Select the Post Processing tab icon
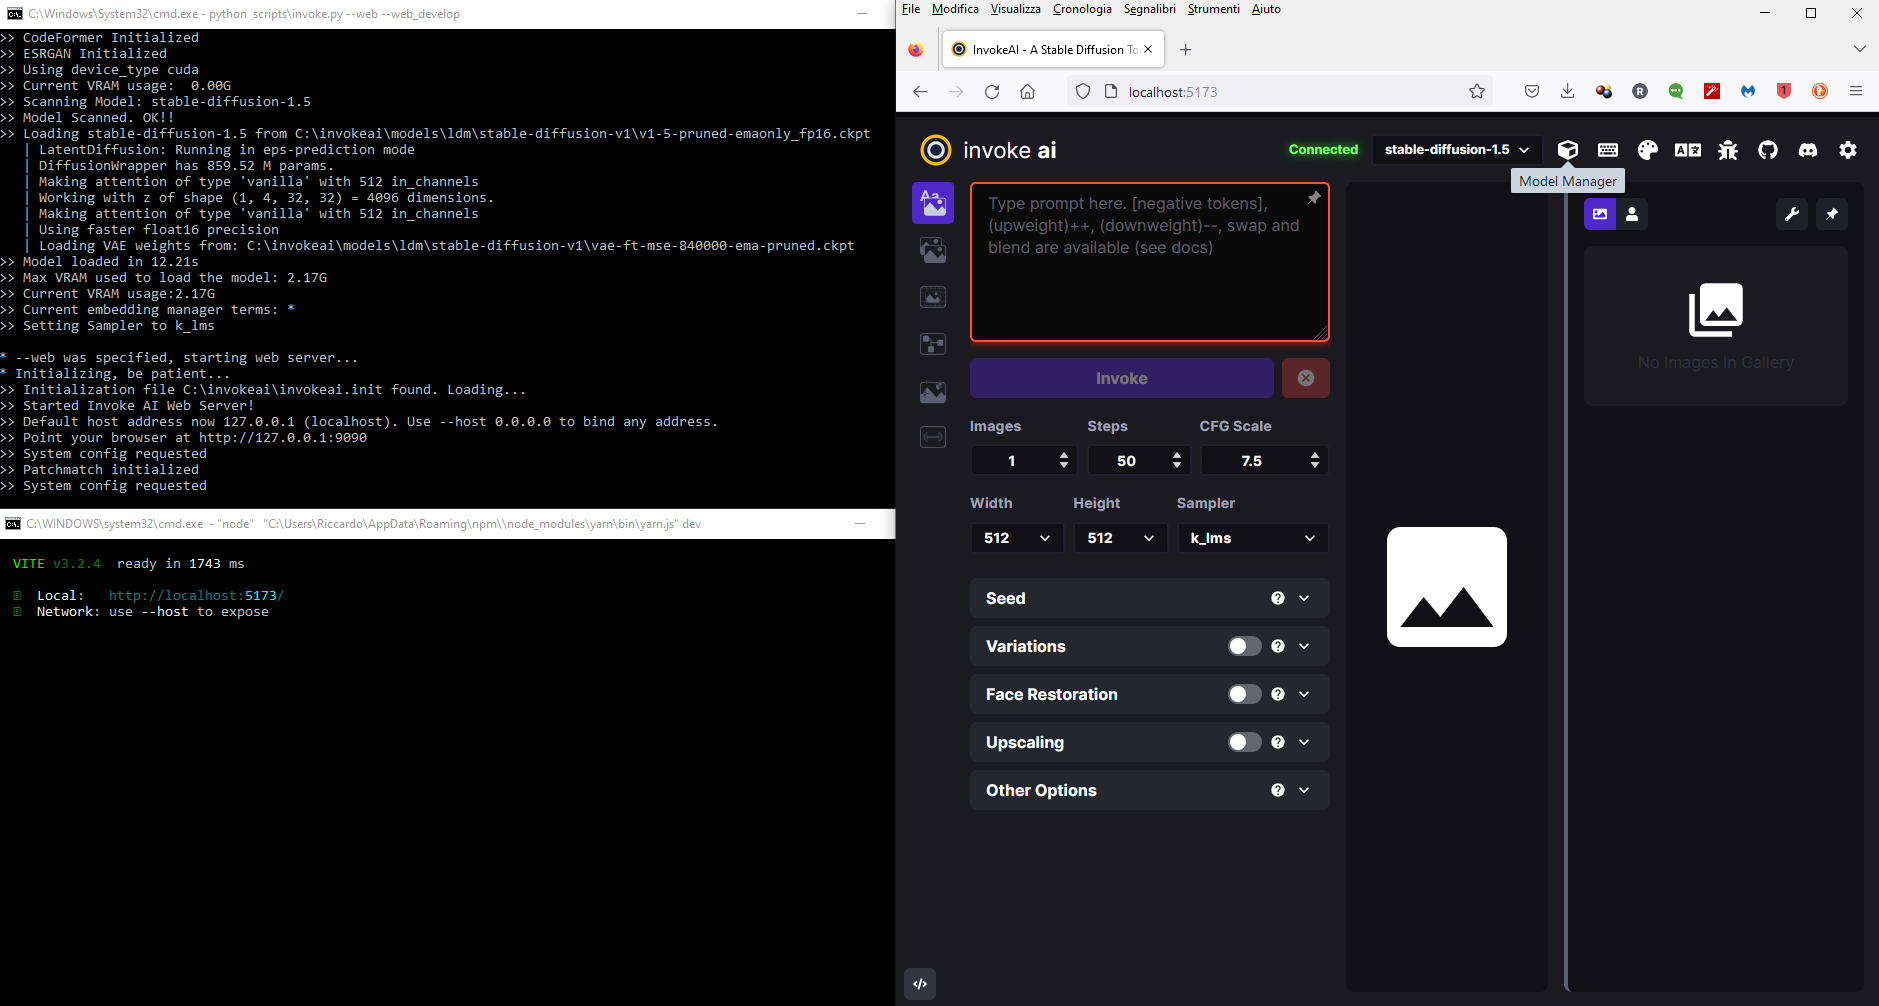 (933, 391)
